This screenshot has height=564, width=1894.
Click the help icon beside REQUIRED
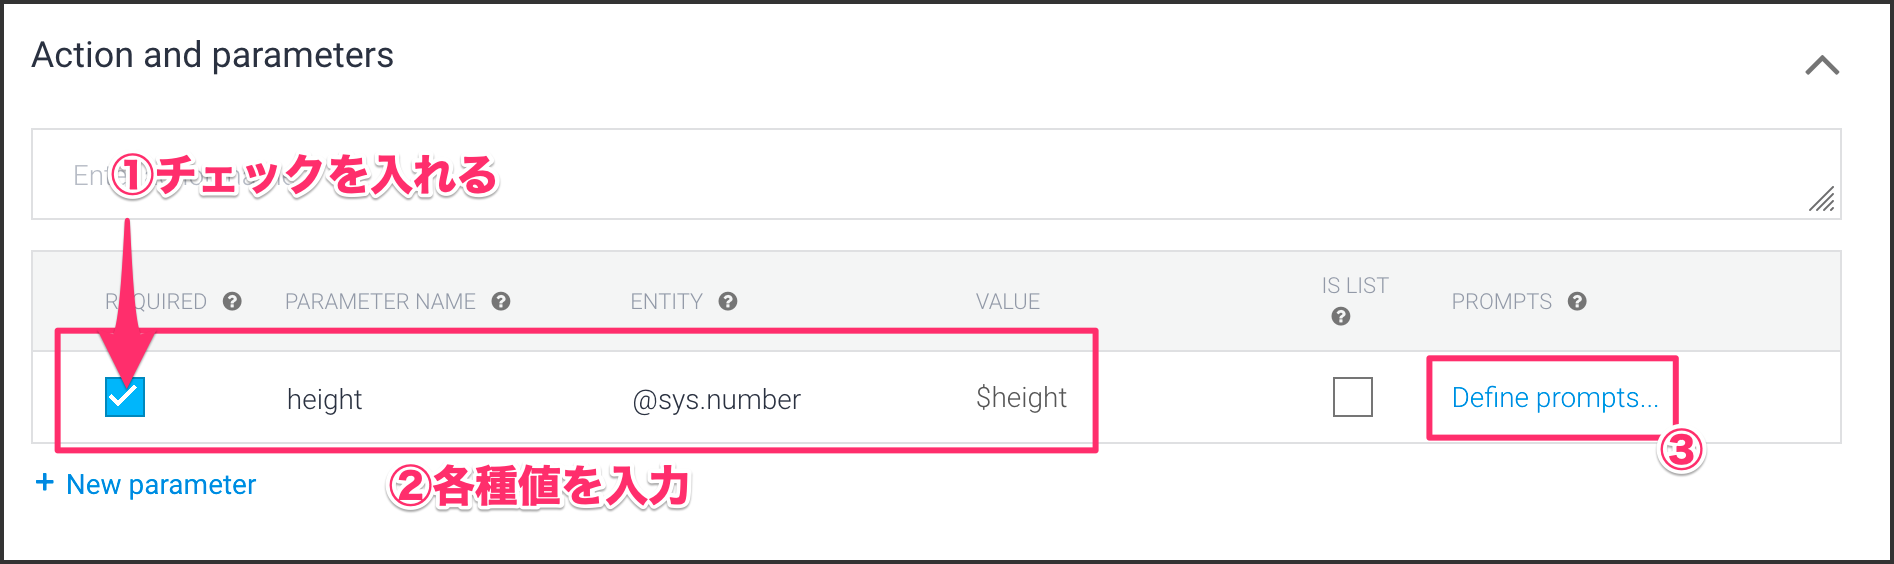click(232, 301)
